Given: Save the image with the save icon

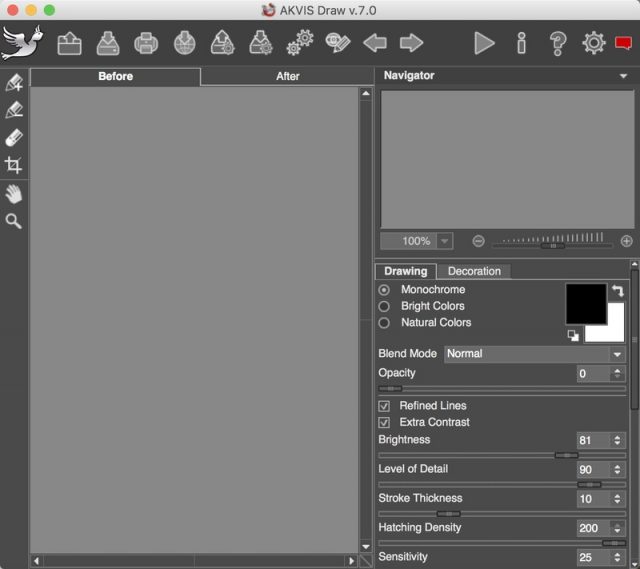Looking at the screenshot, I should 108,43.
